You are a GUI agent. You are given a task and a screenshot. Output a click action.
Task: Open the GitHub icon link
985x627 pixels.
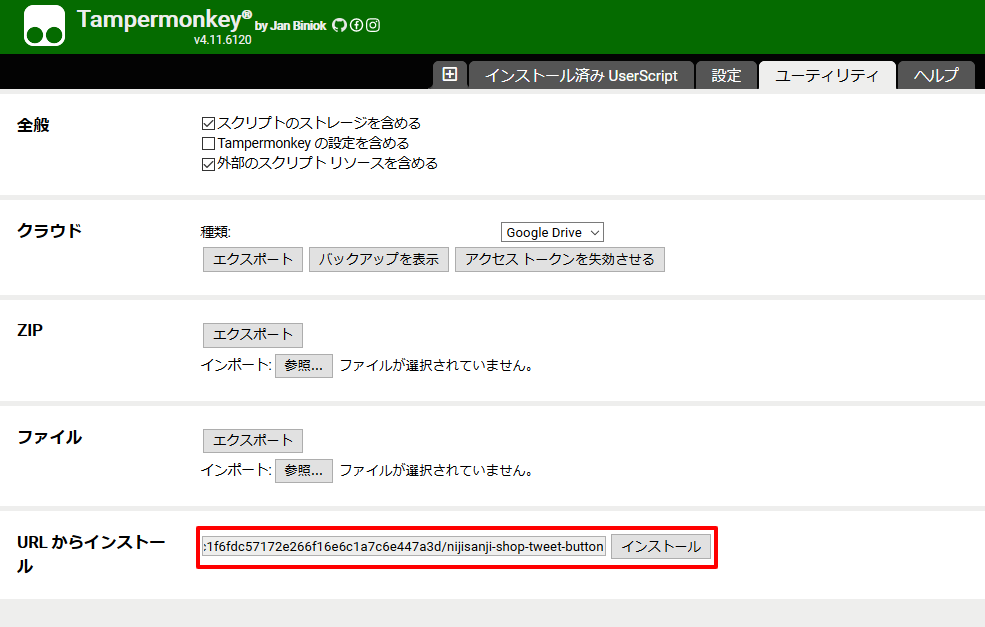(339, 25)
